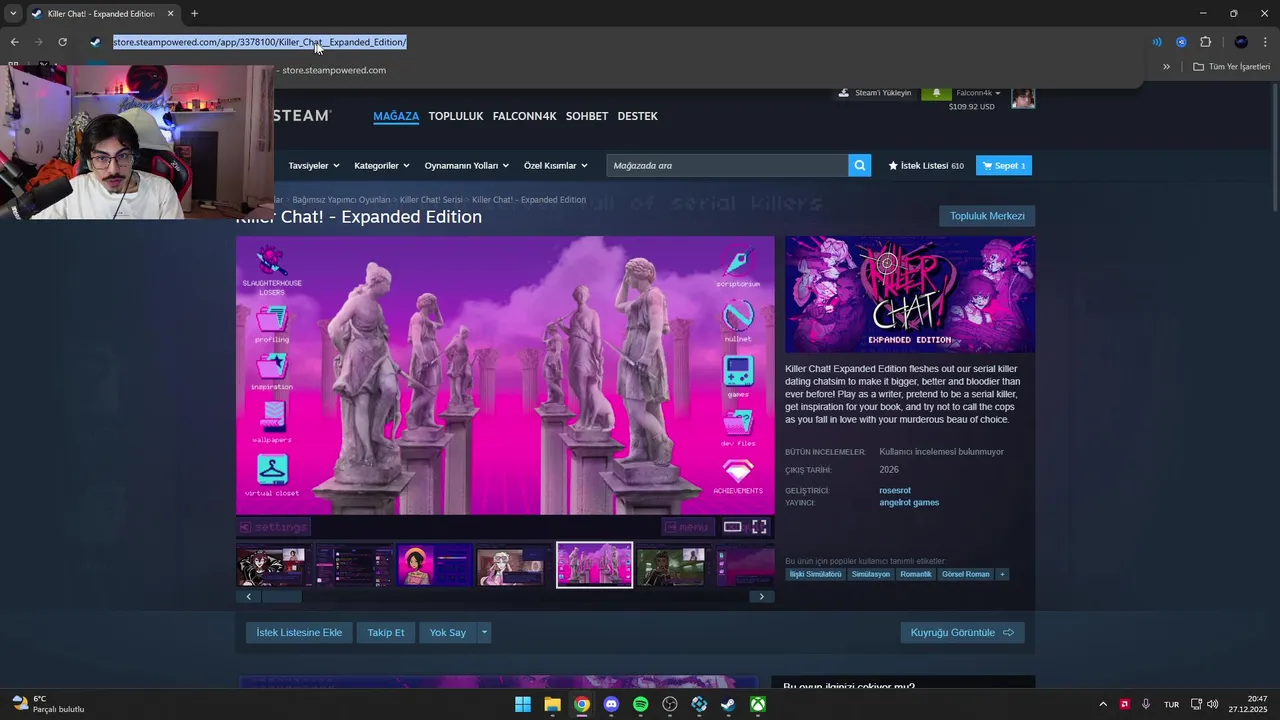Open Discord from the taskbar

tap(611, 704)
